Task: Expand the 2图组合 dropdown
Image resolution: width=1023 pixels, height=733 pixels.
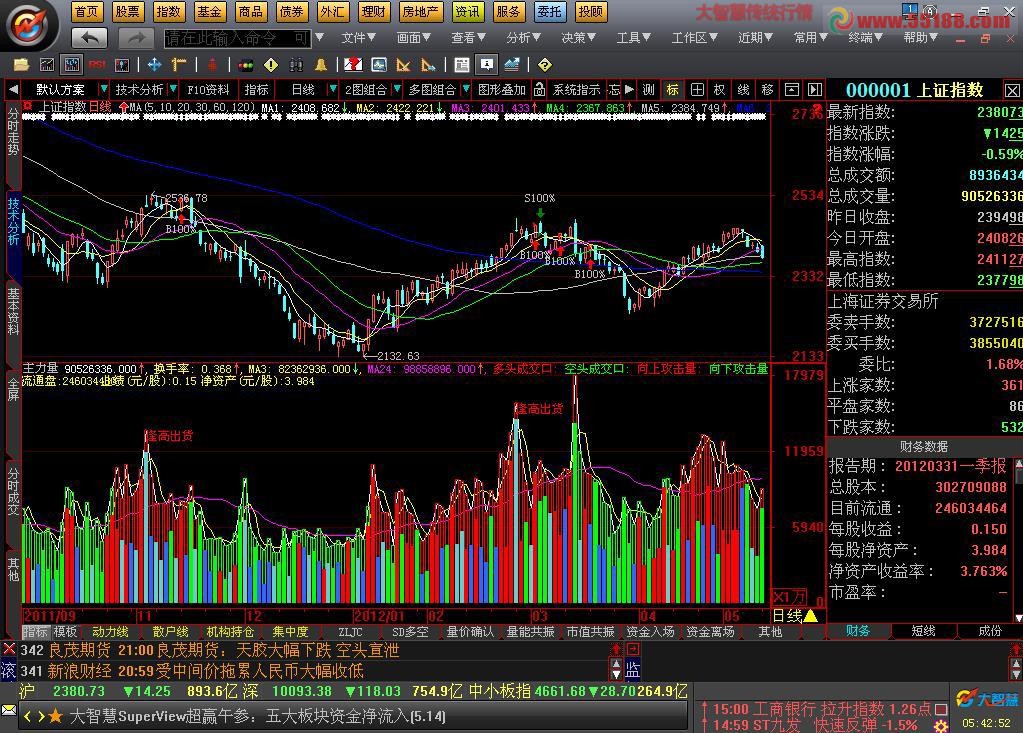Action: 397,89
